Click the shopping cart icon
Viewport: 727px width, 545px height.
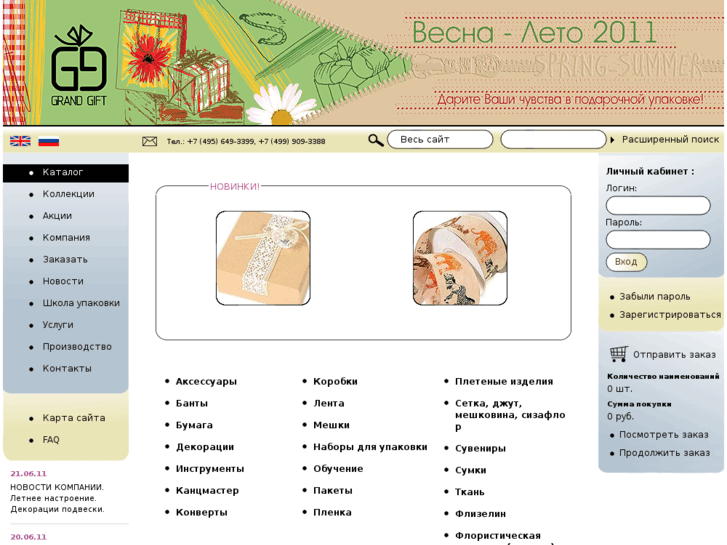(x=619, y=354)
